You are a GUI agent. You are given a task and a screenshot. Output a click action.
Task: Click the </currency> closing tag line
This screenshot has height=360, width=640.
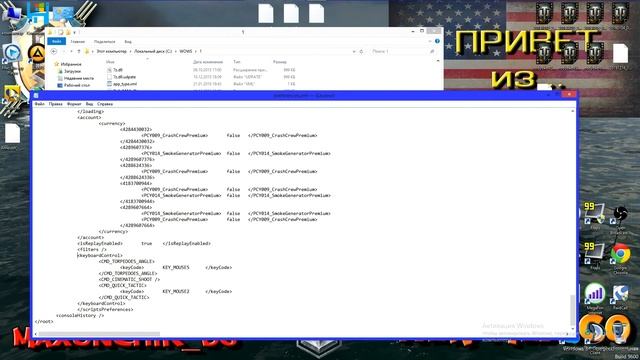click(113, 231)
